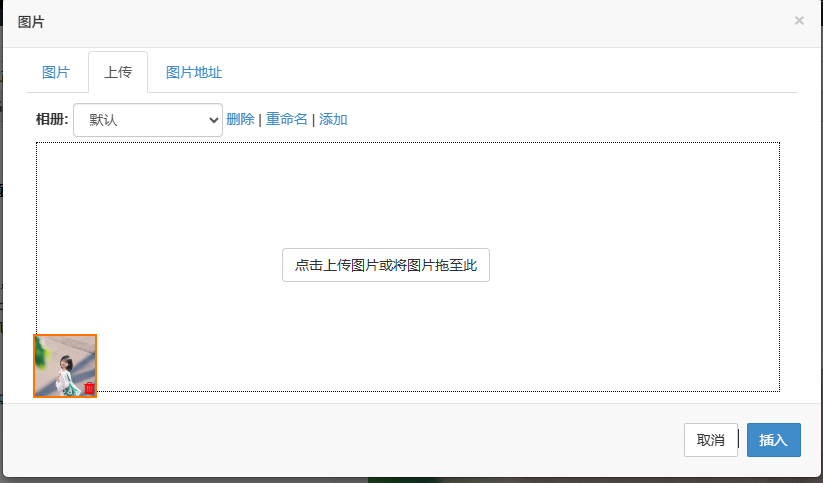Click the 相册: label text
The height and width of the screenshot is (483, 823).
[x=52, y=119]
